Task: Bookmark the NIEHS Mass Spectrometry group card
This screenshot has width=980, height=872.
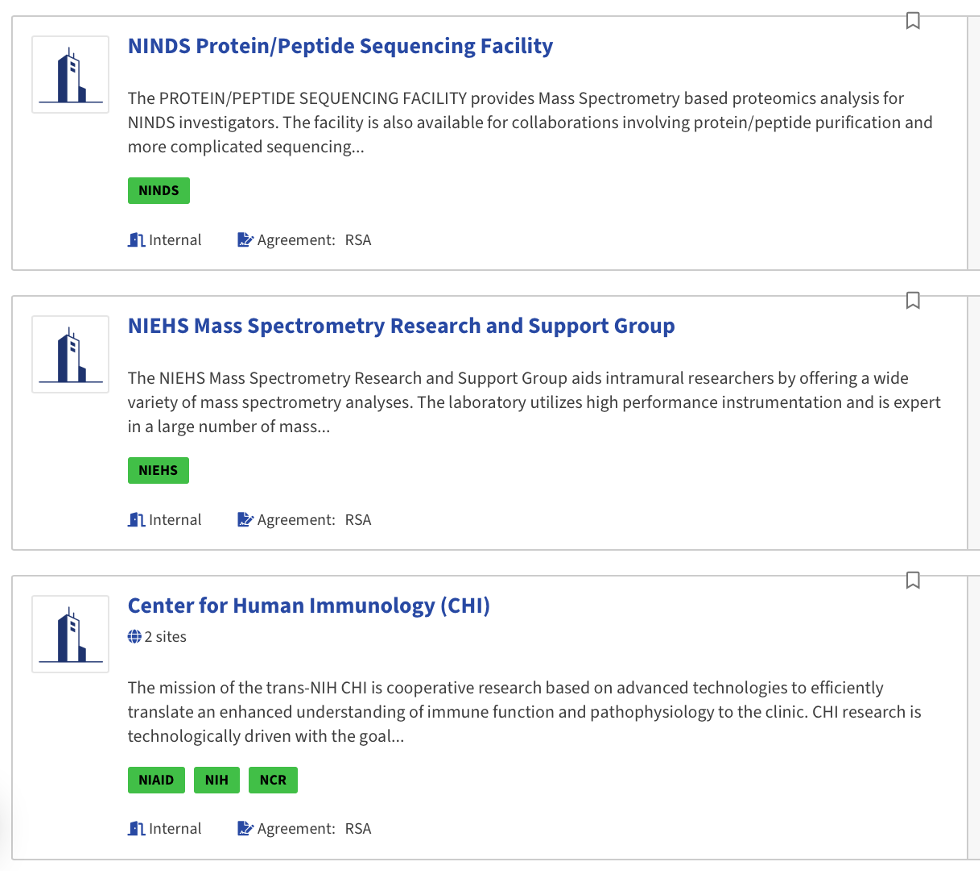Action: (x=912, y=300)
